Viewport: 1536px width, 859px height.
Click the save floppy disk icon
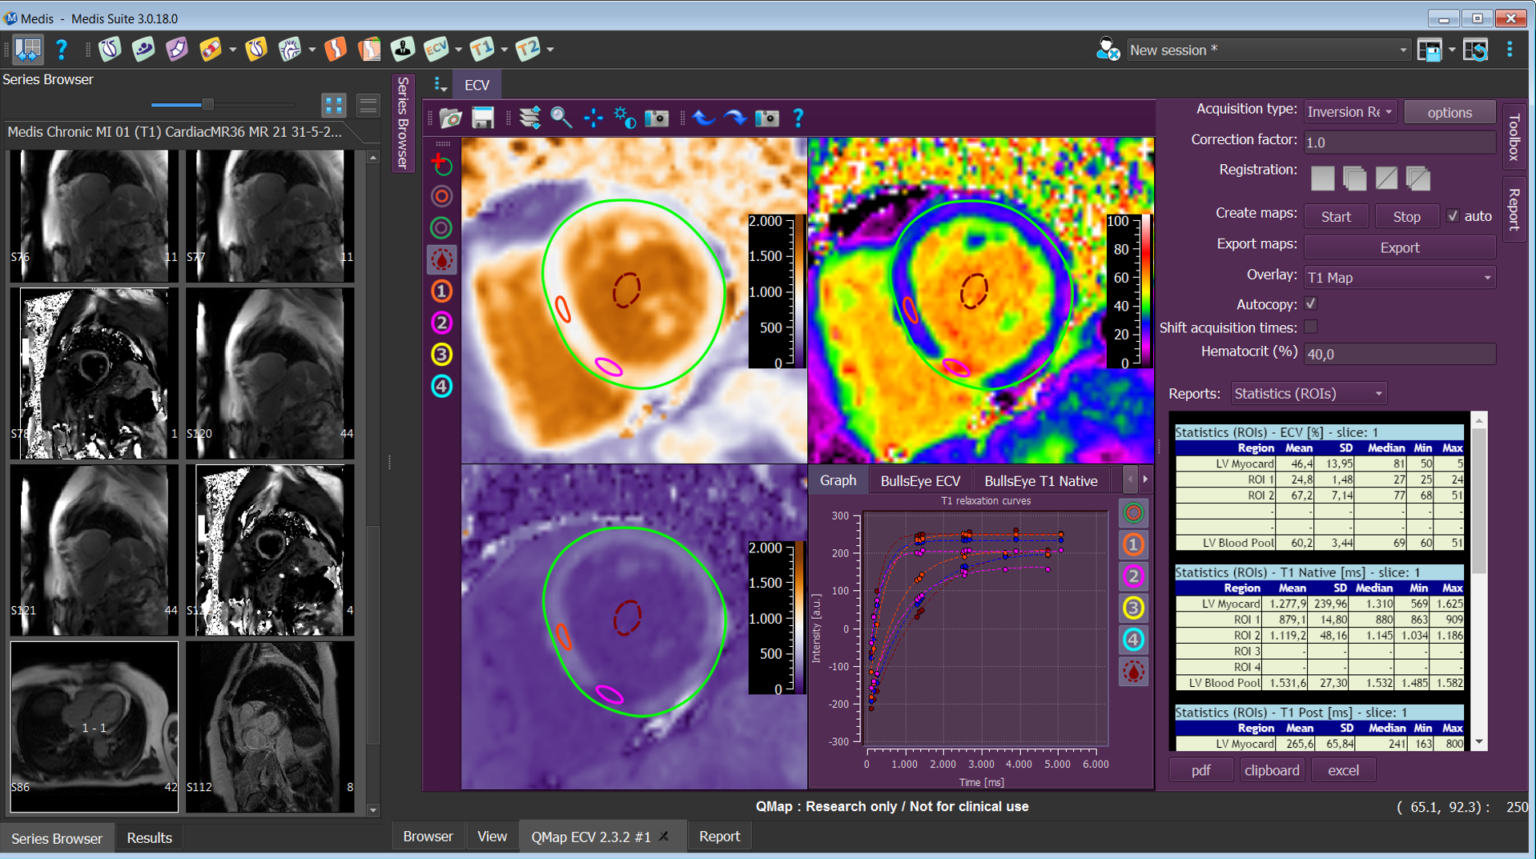click(483, 118)
